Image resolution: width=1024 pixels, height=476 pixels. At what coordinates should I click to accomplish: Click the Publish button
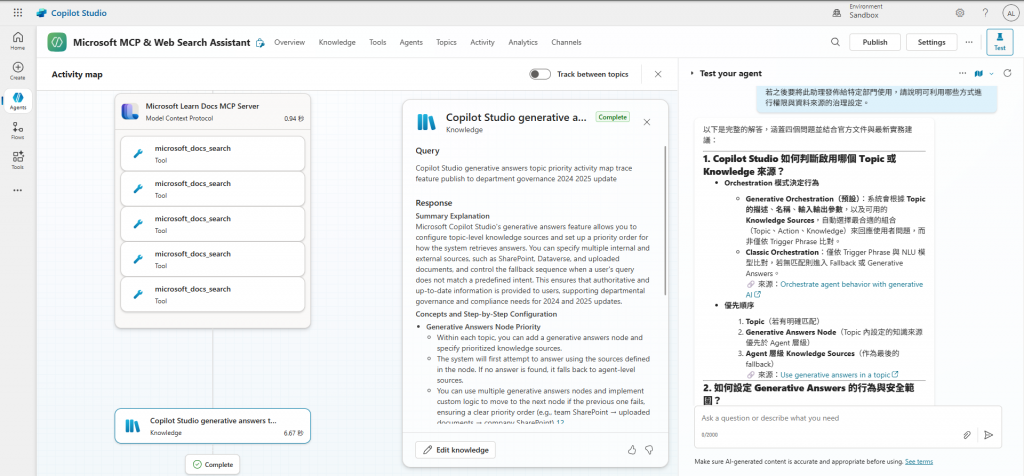[x=874, y=42]
